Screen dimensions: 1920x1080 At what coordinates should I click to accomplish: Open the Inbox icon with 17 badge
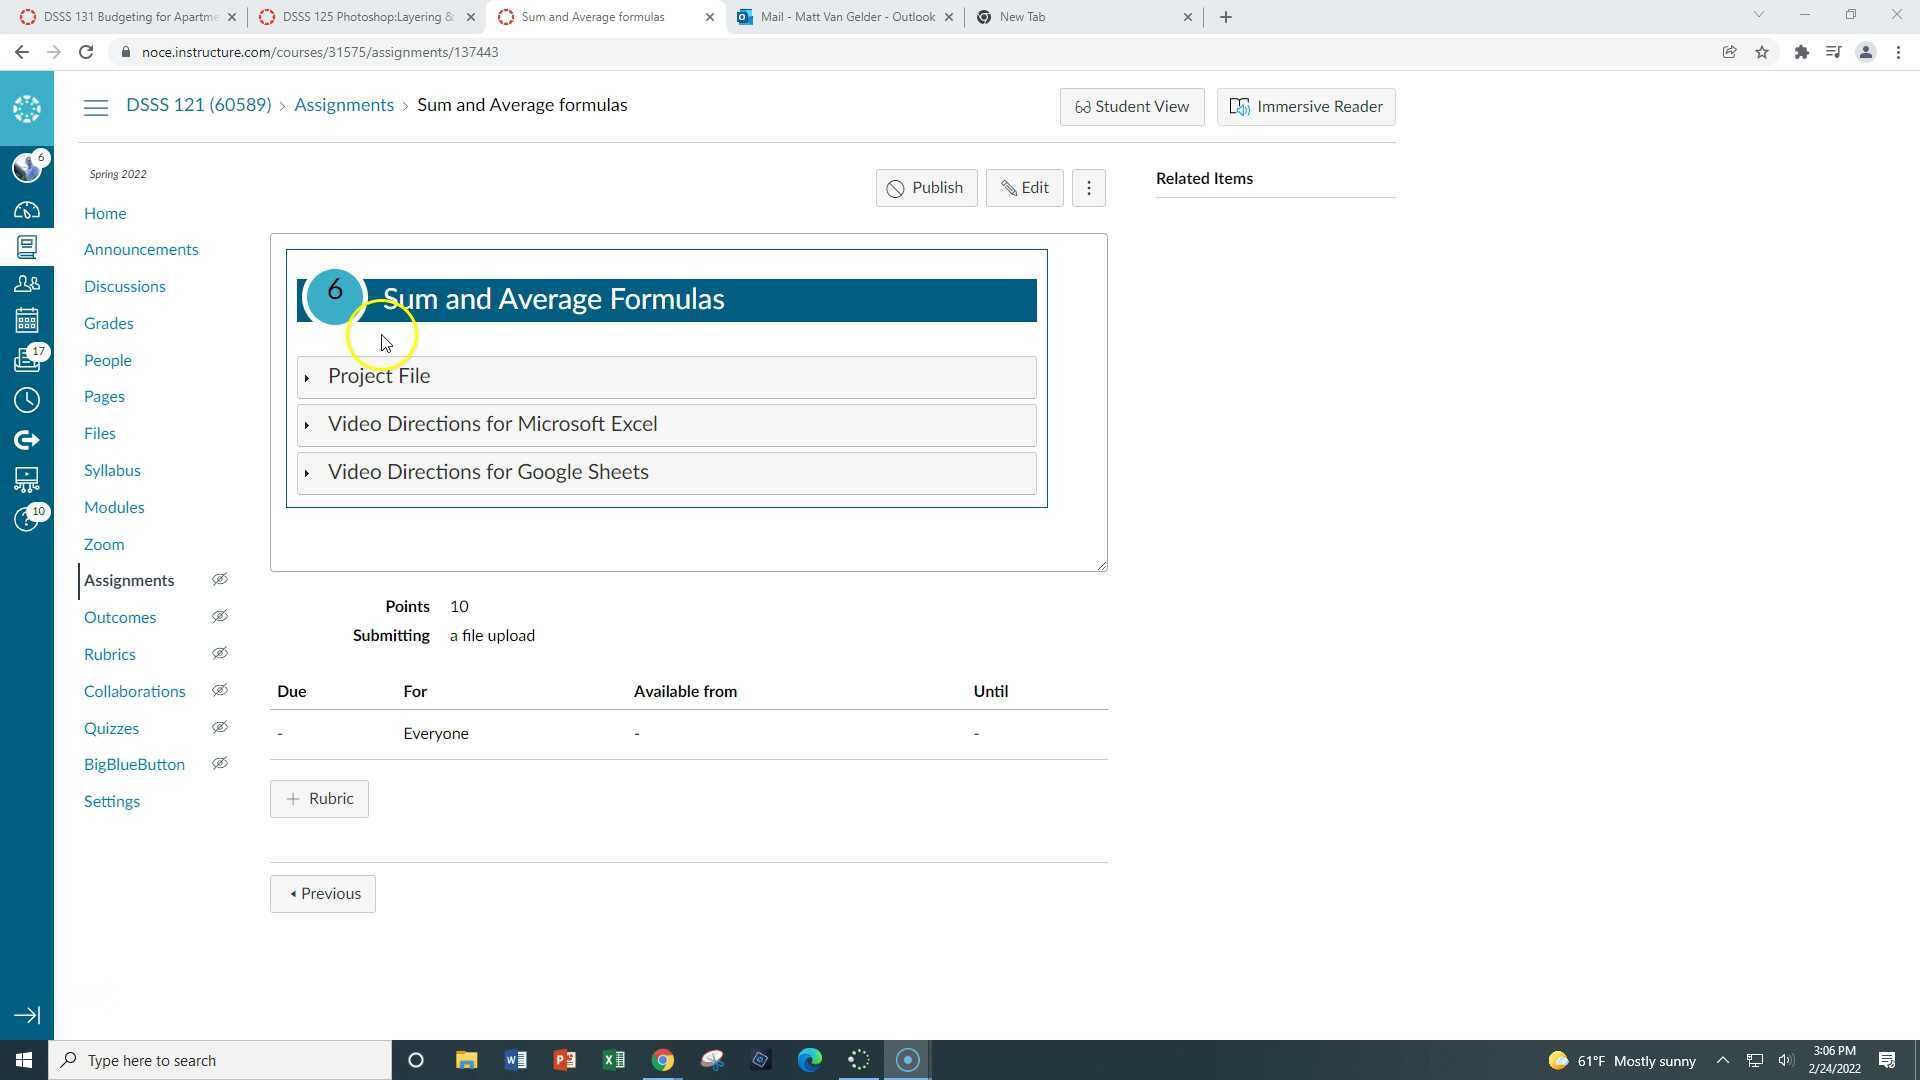pyautogui.click(x=27, y=360)
